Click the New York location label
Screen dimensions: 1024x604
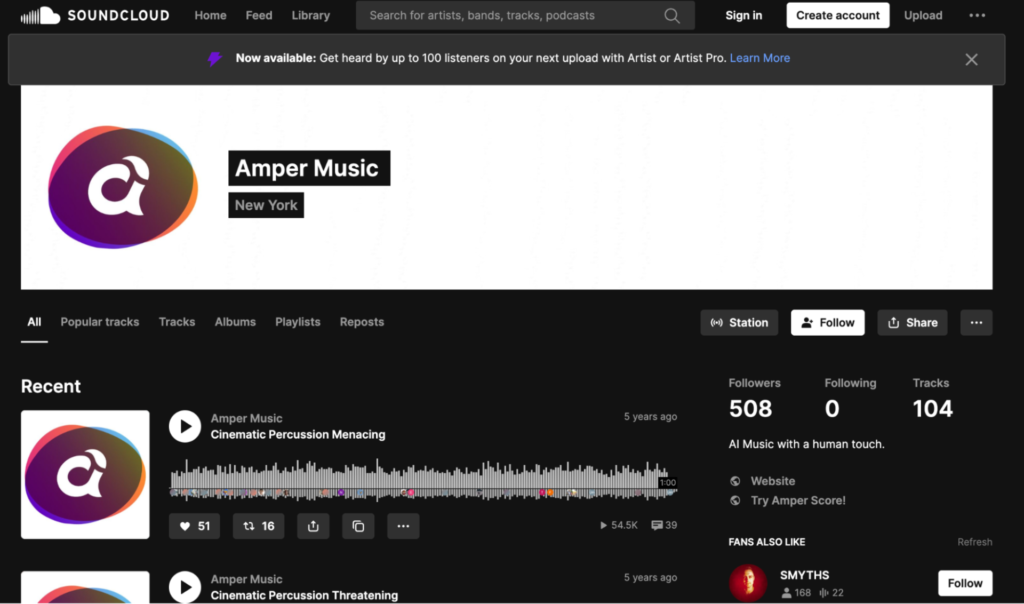[266, 205]
